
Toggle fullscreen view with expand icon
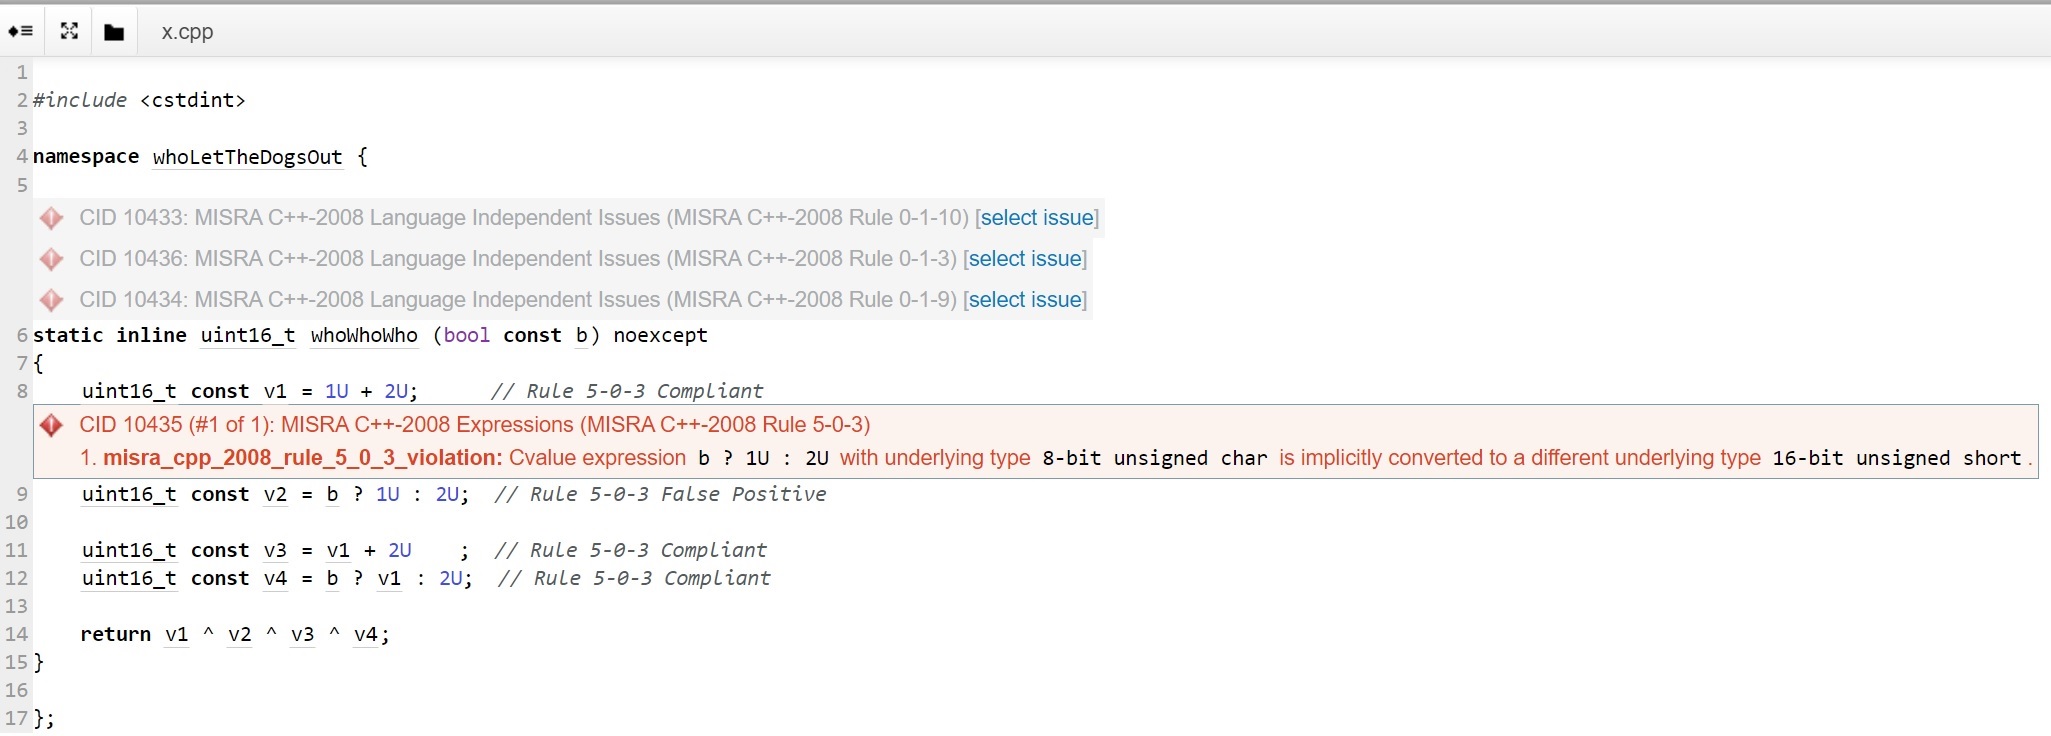coord(69,31)
